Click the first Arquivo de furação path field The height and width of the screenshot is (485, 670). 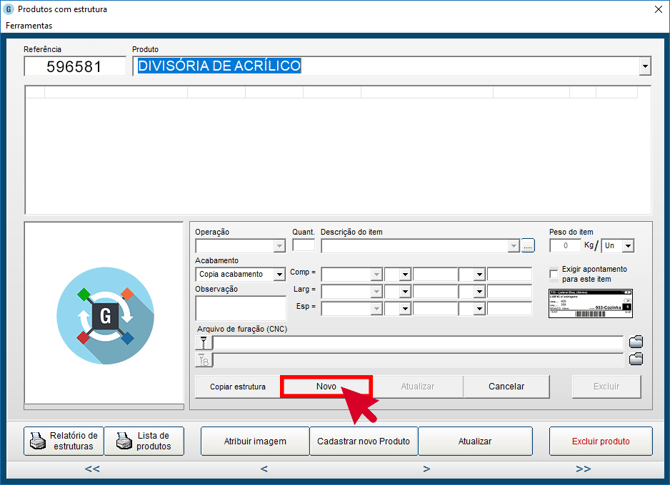(418, 343)
